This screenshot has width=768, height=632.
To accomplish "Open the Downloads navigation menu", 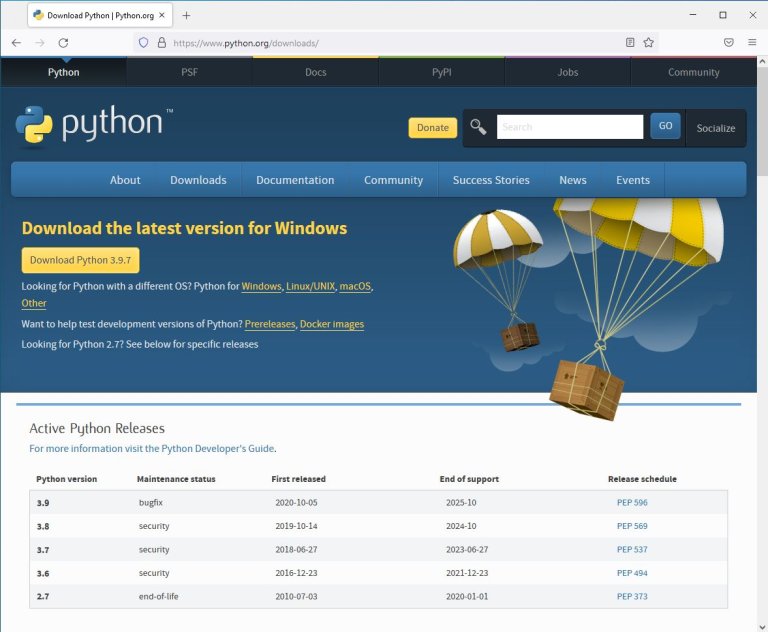I will coord(198,180).
